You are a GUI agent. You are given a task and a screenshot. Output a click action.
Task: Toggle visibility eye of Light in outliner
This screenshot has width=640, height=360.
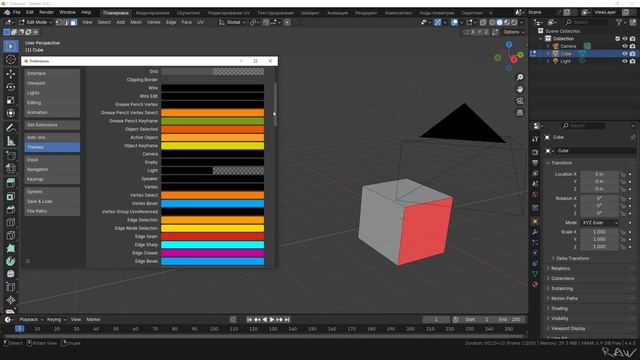pyautogui.click(x=624, y=61)
